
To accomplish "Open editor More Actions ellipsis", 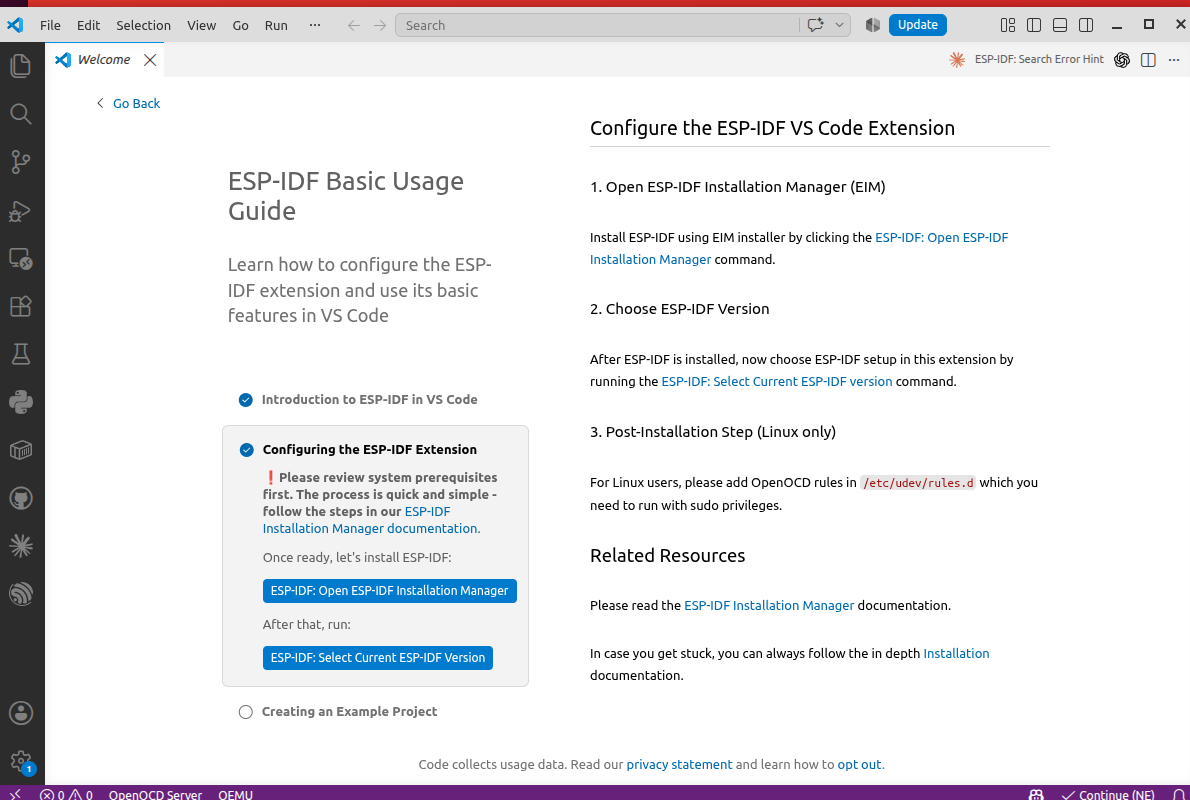I will pyautogui.click(x=1174, y=59).
